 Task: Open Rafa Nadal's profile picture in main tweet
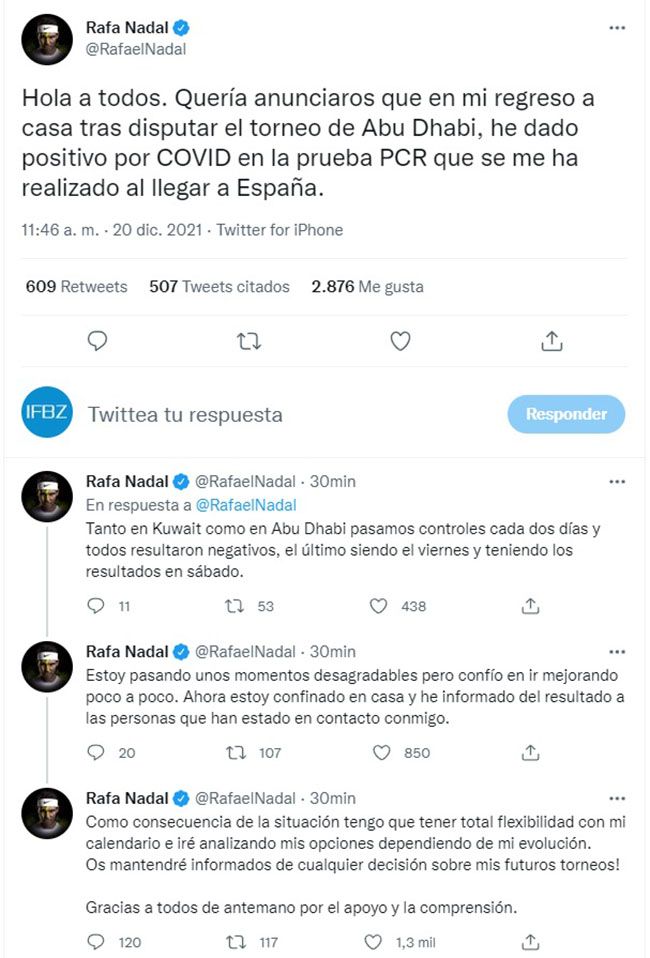(47, 40)
